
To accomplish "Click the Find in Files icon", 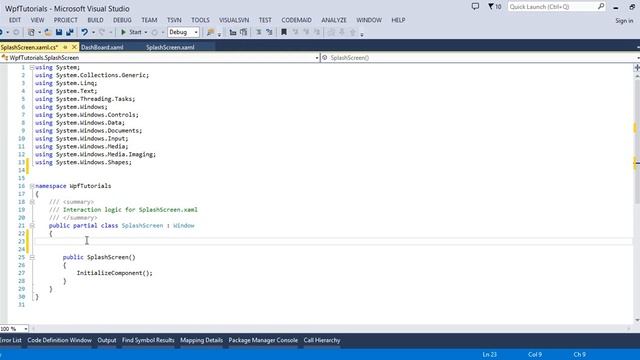I will [211, 32].
